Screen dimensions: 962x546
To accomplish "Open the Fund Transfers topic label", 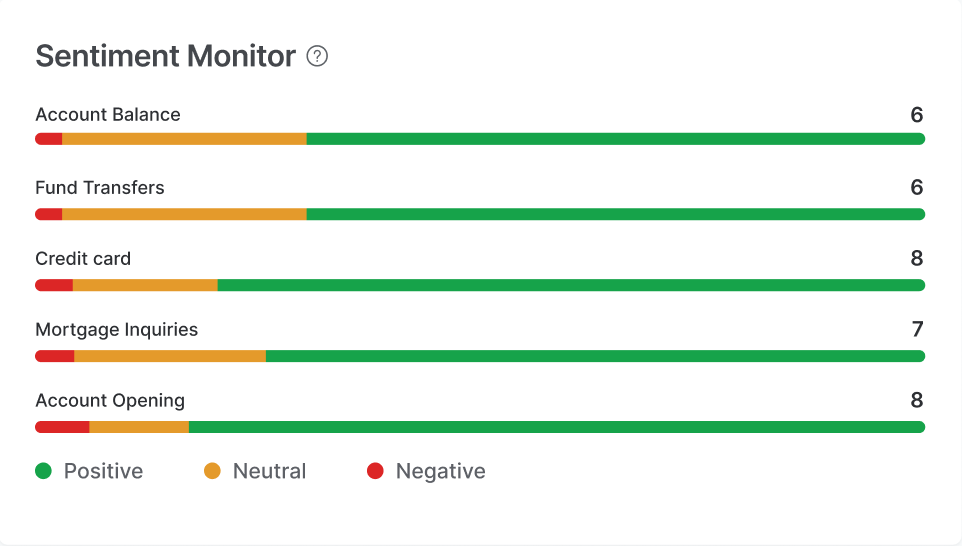I will pyautogui.click(x=100, y=188).
